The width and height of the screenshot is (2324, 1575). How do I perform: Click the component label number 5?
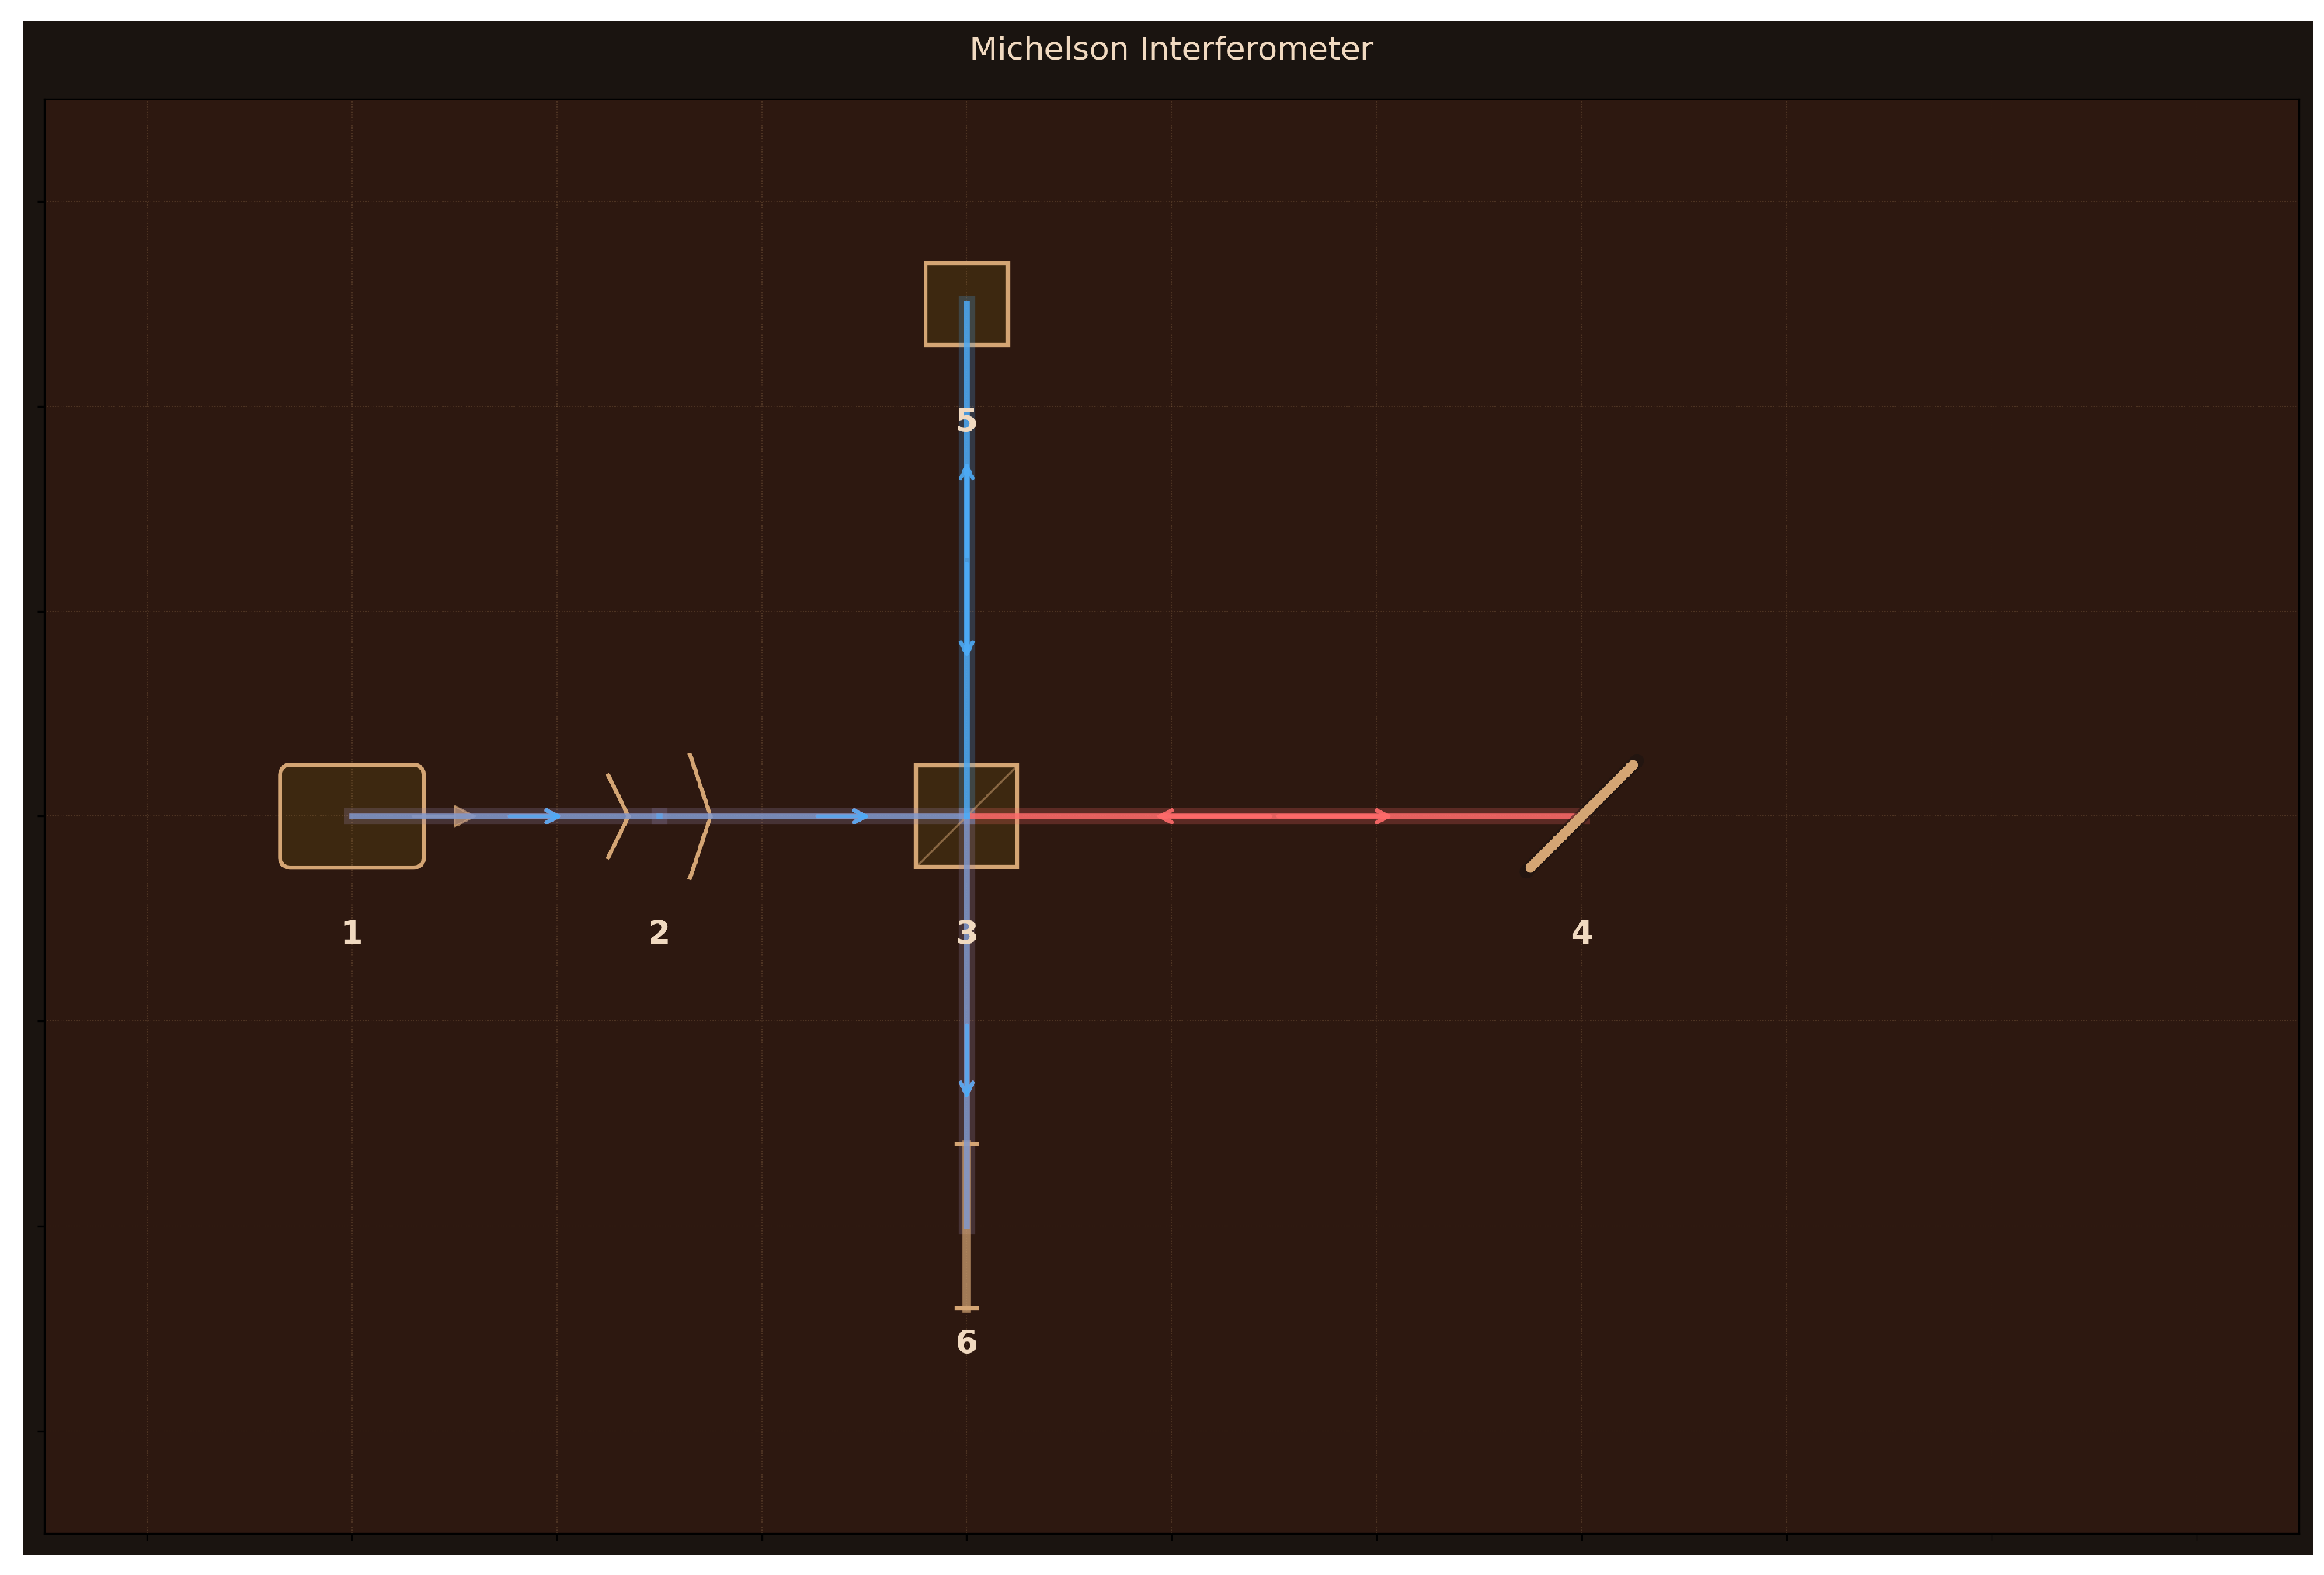[x=966, y=420]
